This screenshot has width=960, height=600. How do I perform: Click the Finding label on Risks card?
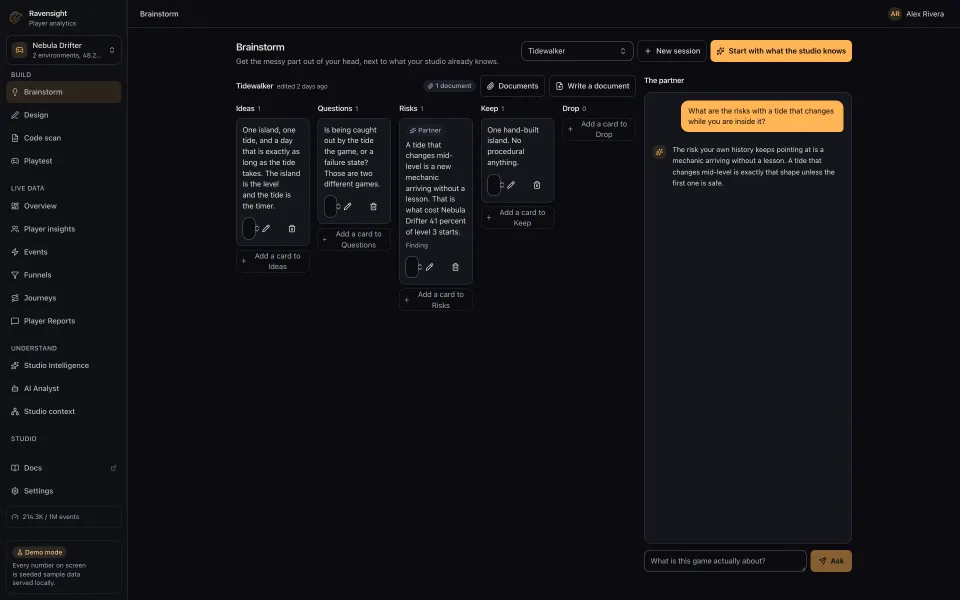click(416, 246)
